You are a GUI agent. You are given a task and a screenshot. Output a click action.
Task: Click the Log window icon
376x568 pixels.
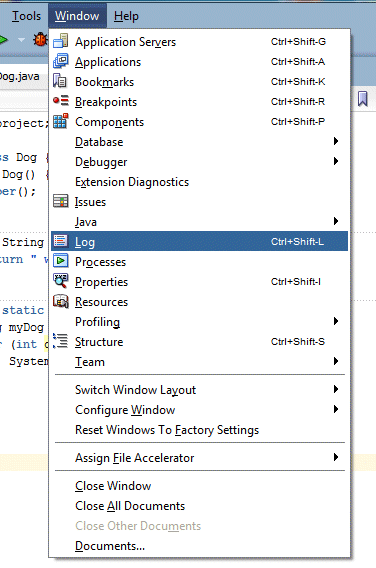[x=60, y=241]
